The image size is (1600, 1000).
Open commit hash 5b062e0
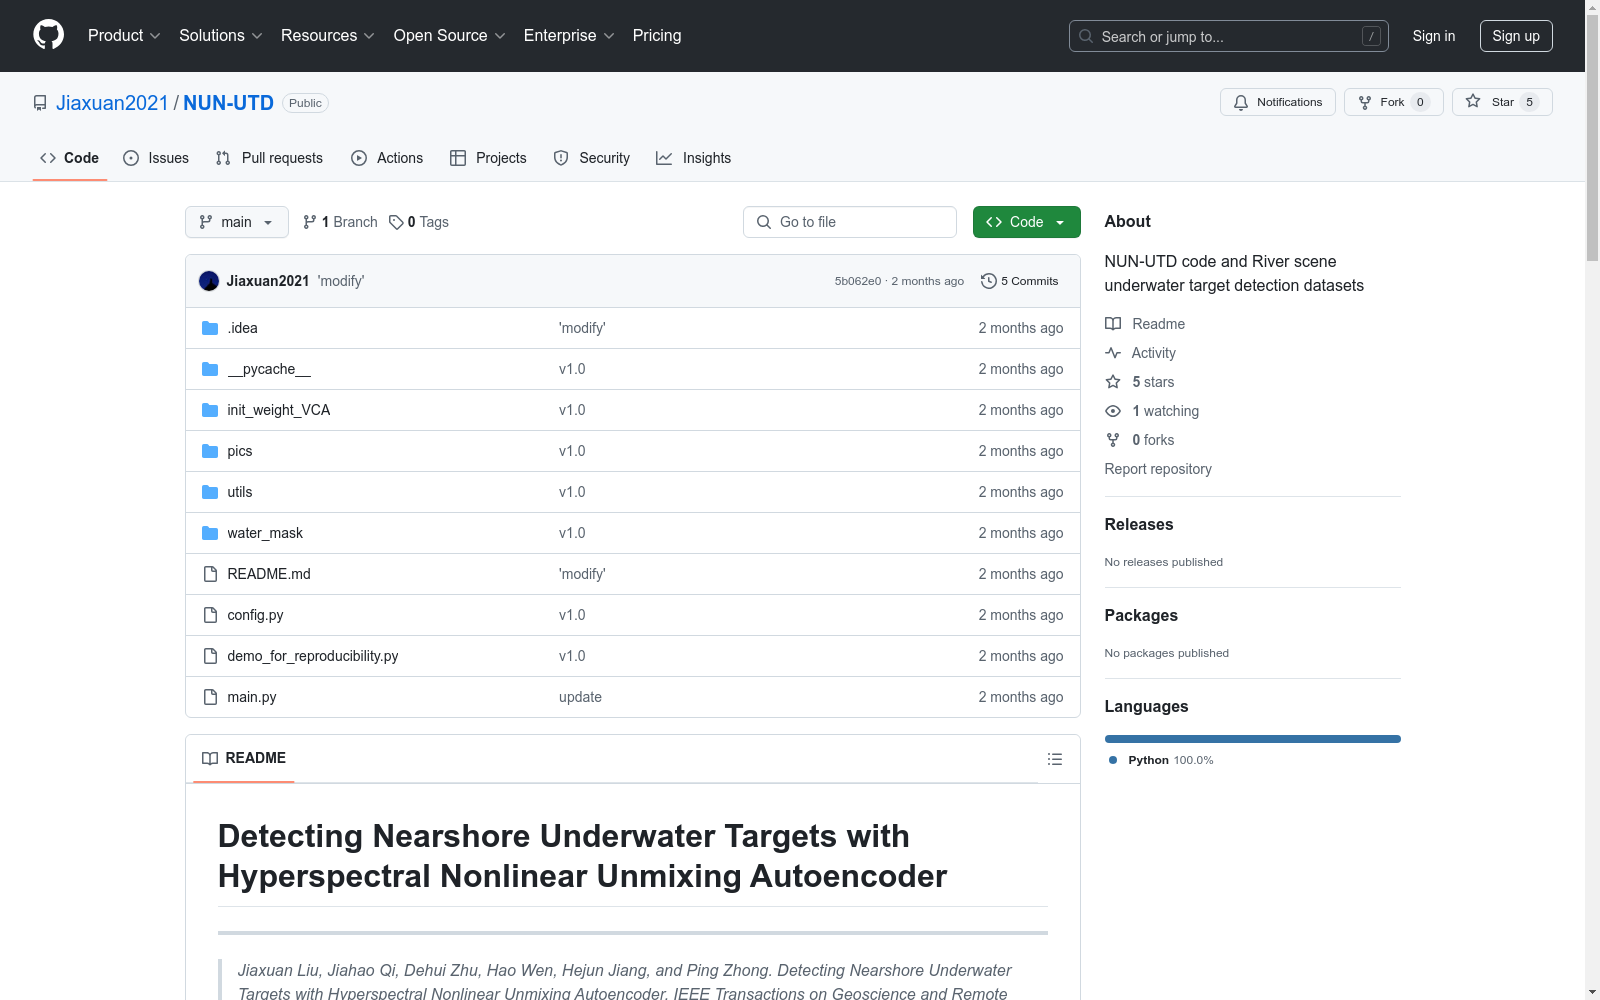coord(858,281)
